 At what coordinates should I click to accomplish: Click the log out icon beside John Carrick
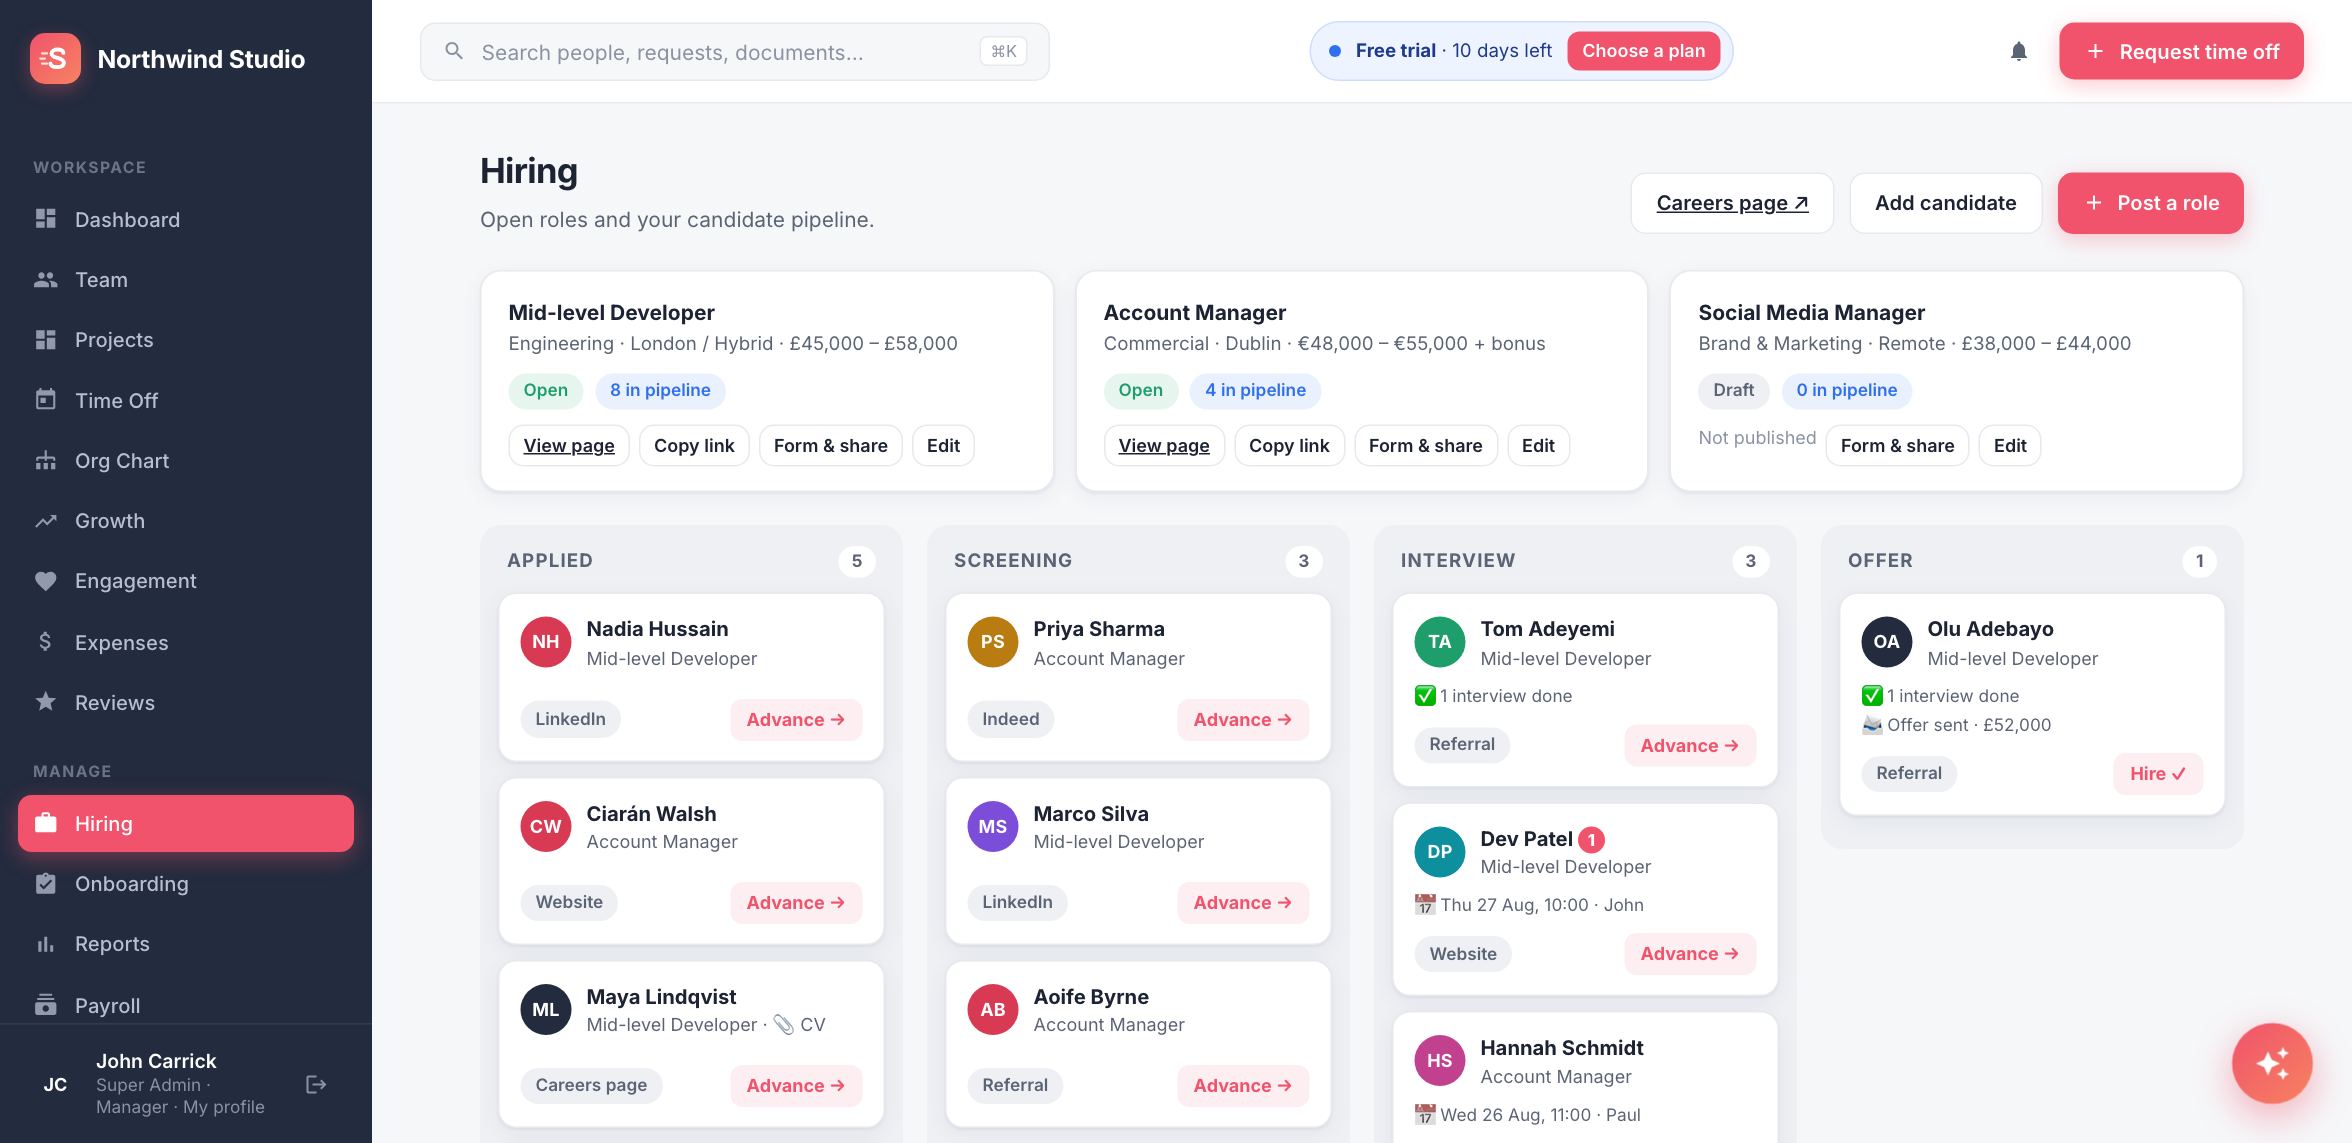click(x=316, y=1084)
